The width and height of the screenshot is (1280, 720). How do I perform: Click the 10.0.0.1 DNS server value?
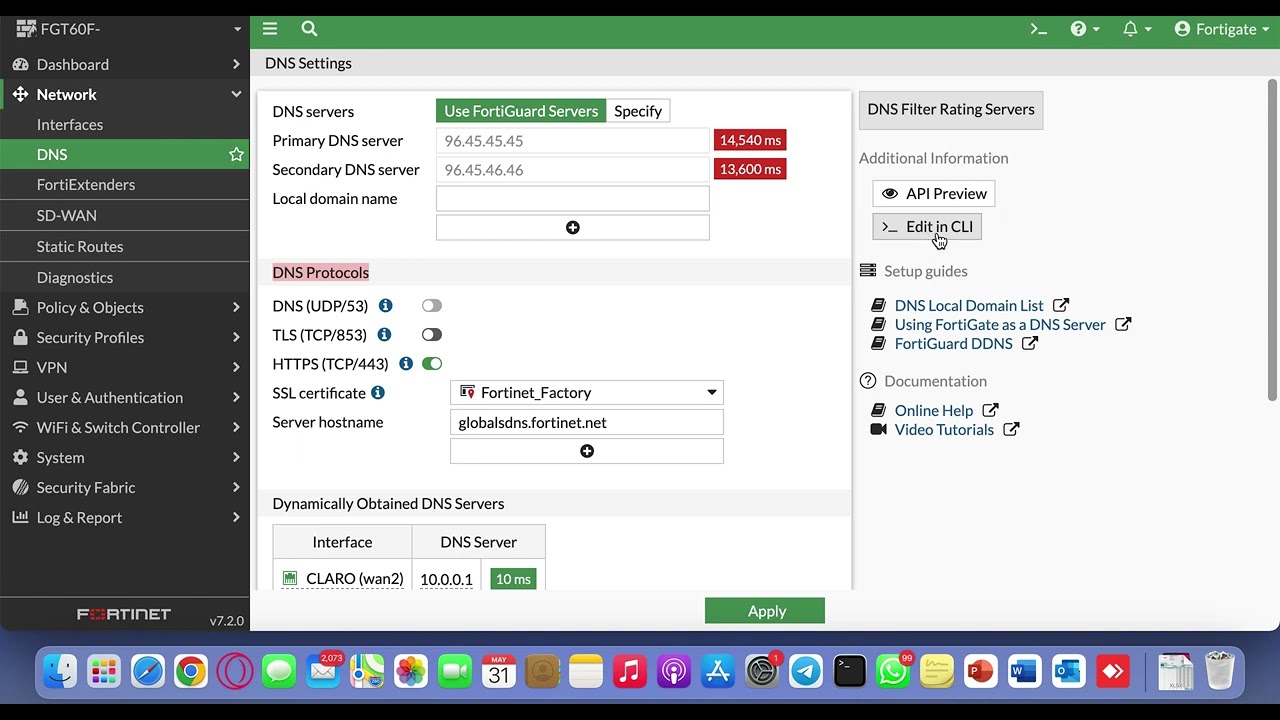pyautogui.click(x=446, y=579)
